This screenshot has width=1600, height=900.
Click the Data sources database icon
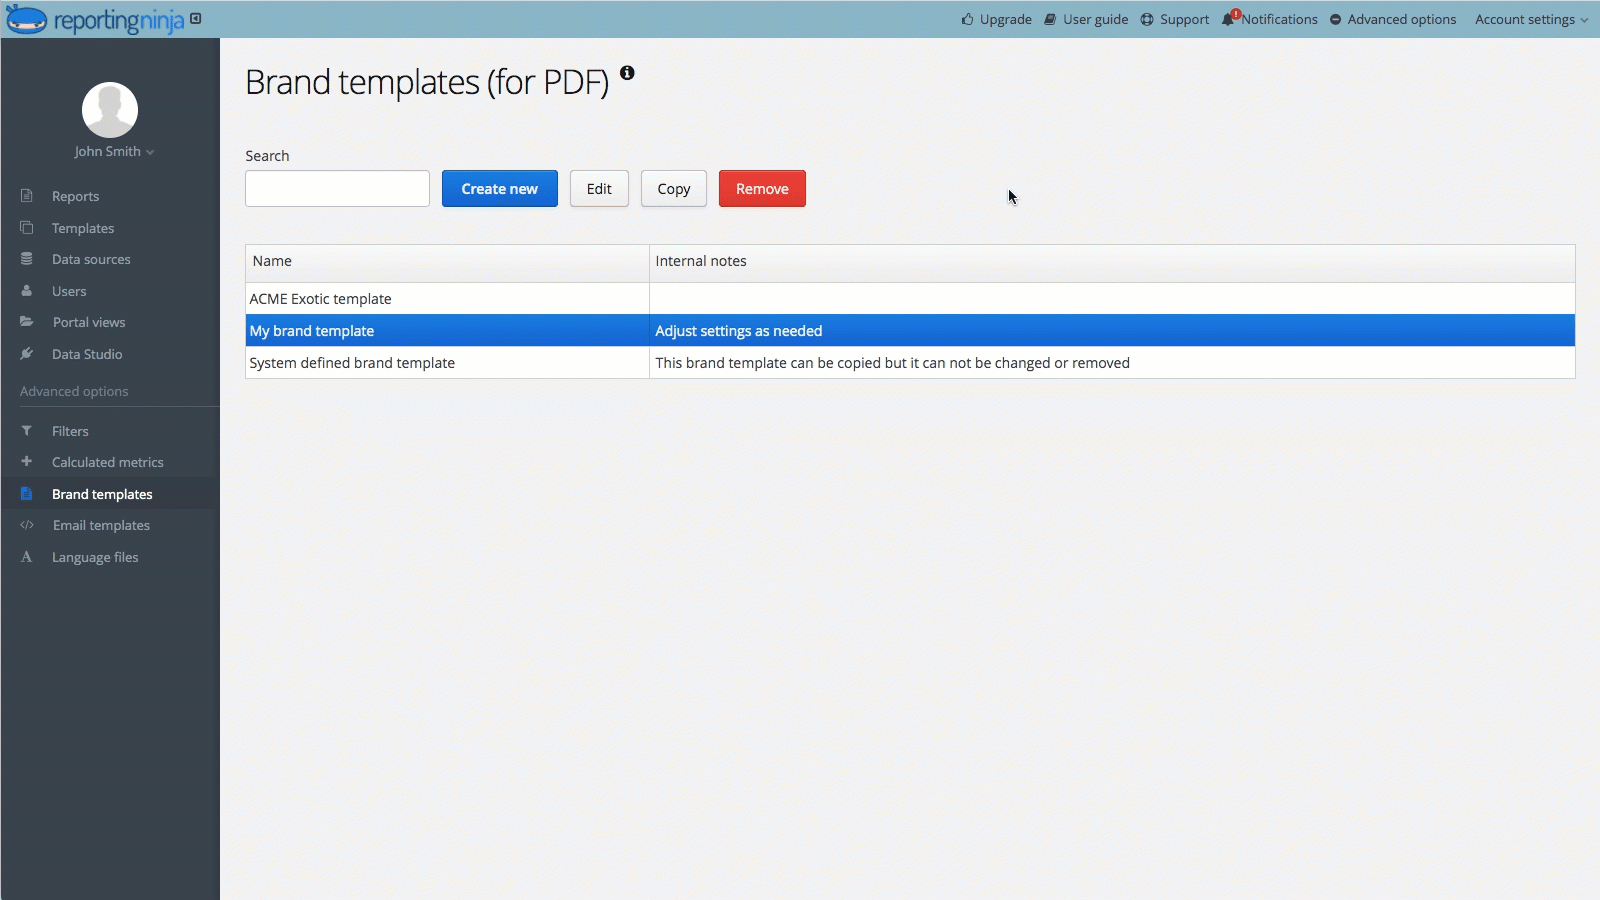click(27, 259)
